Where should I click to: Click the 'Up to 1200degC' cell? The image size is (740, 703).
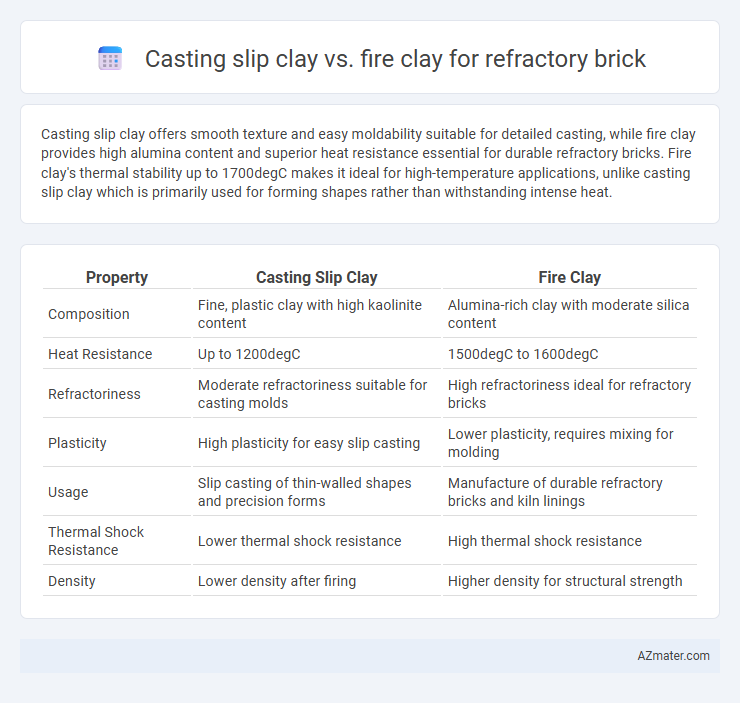coord(316,354)
